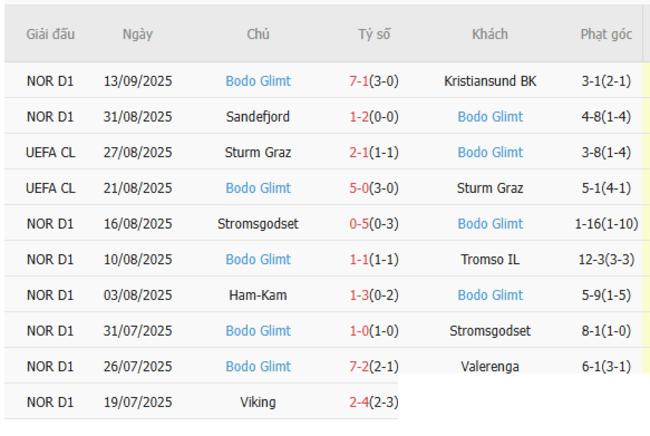
Task: Open Tromso IL team link
Action: [490, 260]
